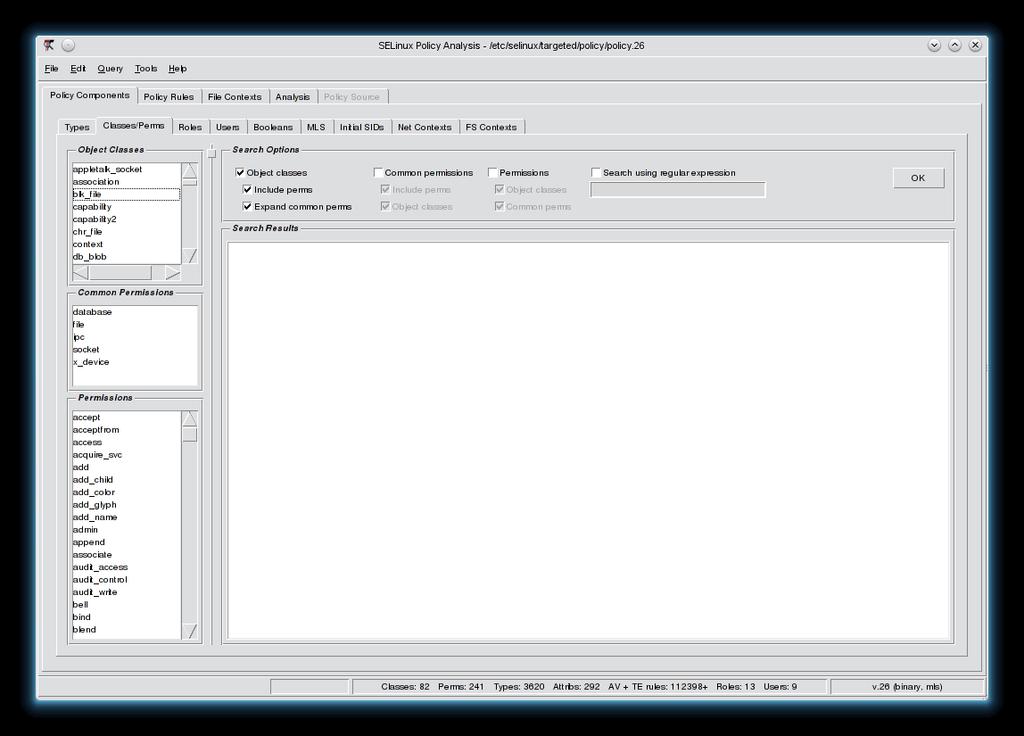Open the FS Contexts sub-tab
Screen dimensions: 1024x736
491,127
